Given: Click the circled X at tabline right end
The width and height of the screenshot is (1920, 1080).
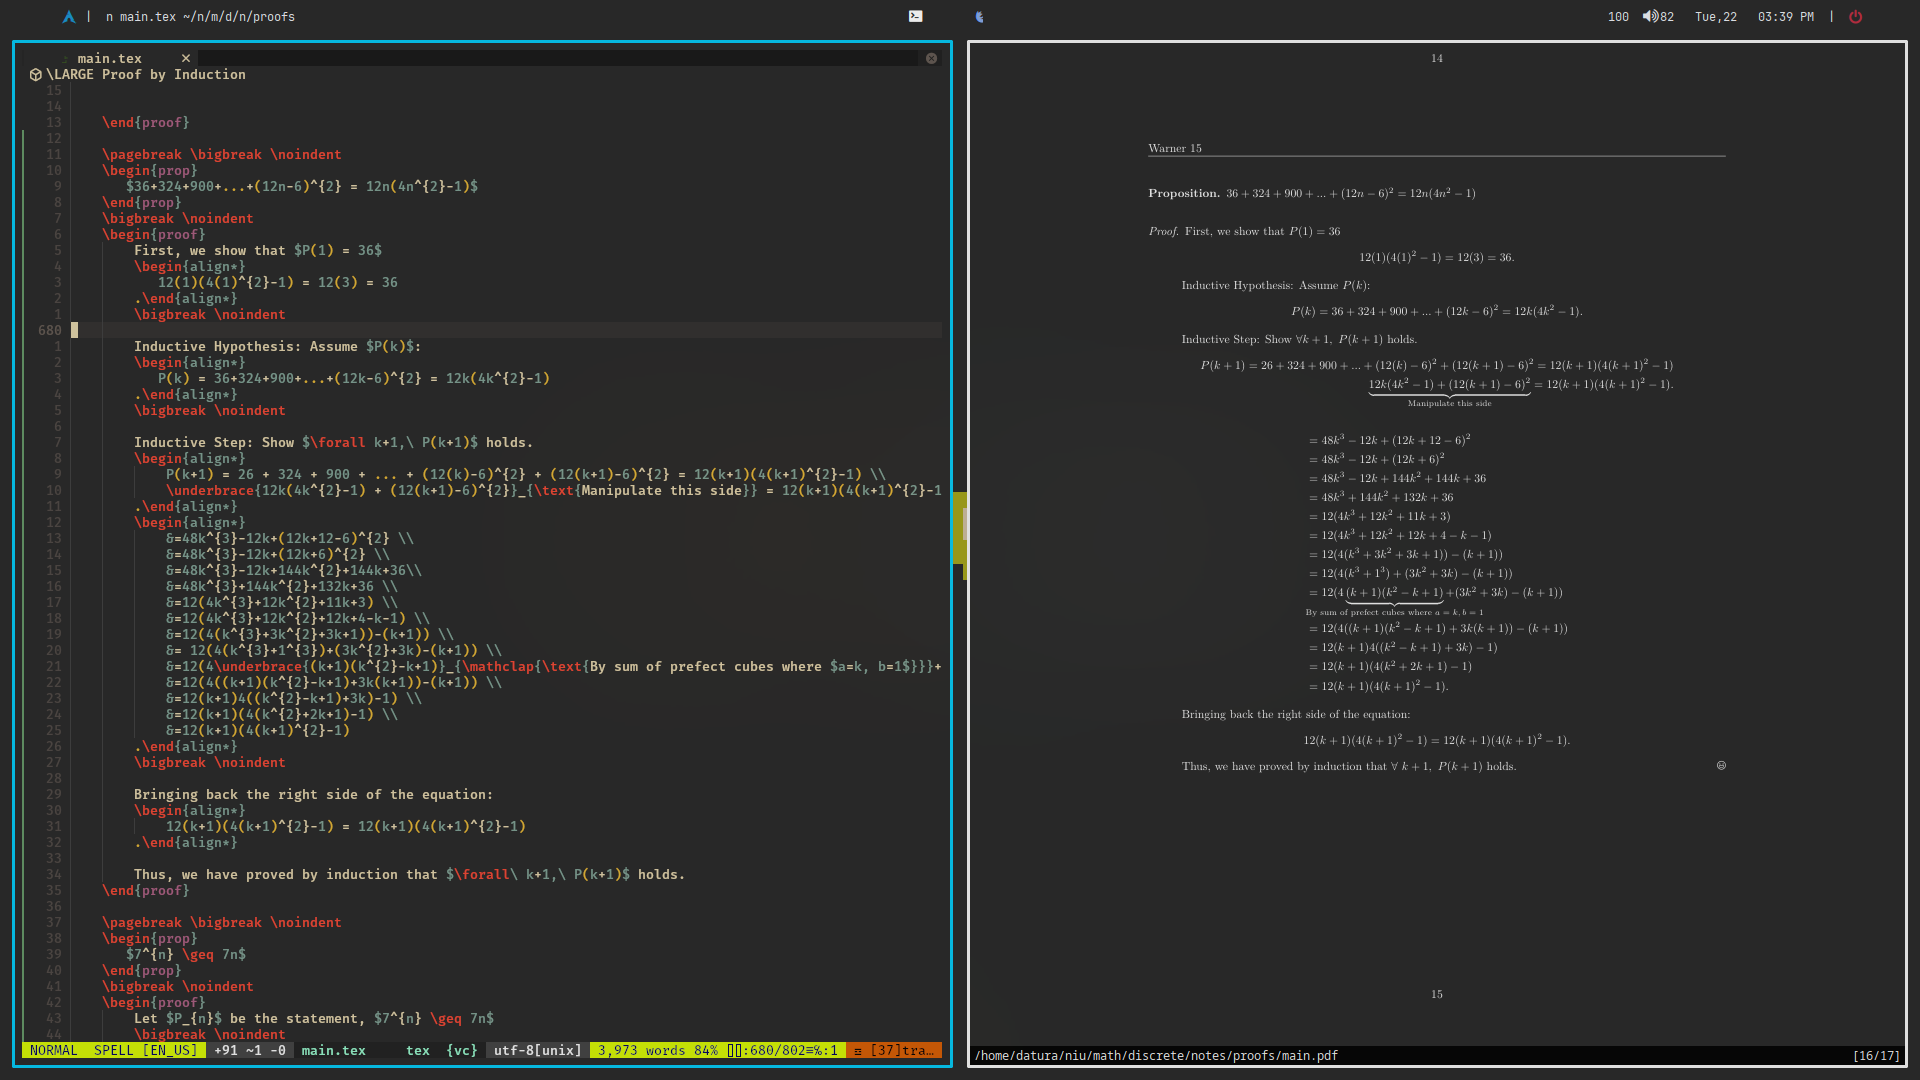Looking at the screenshot, I should point(931,58).
